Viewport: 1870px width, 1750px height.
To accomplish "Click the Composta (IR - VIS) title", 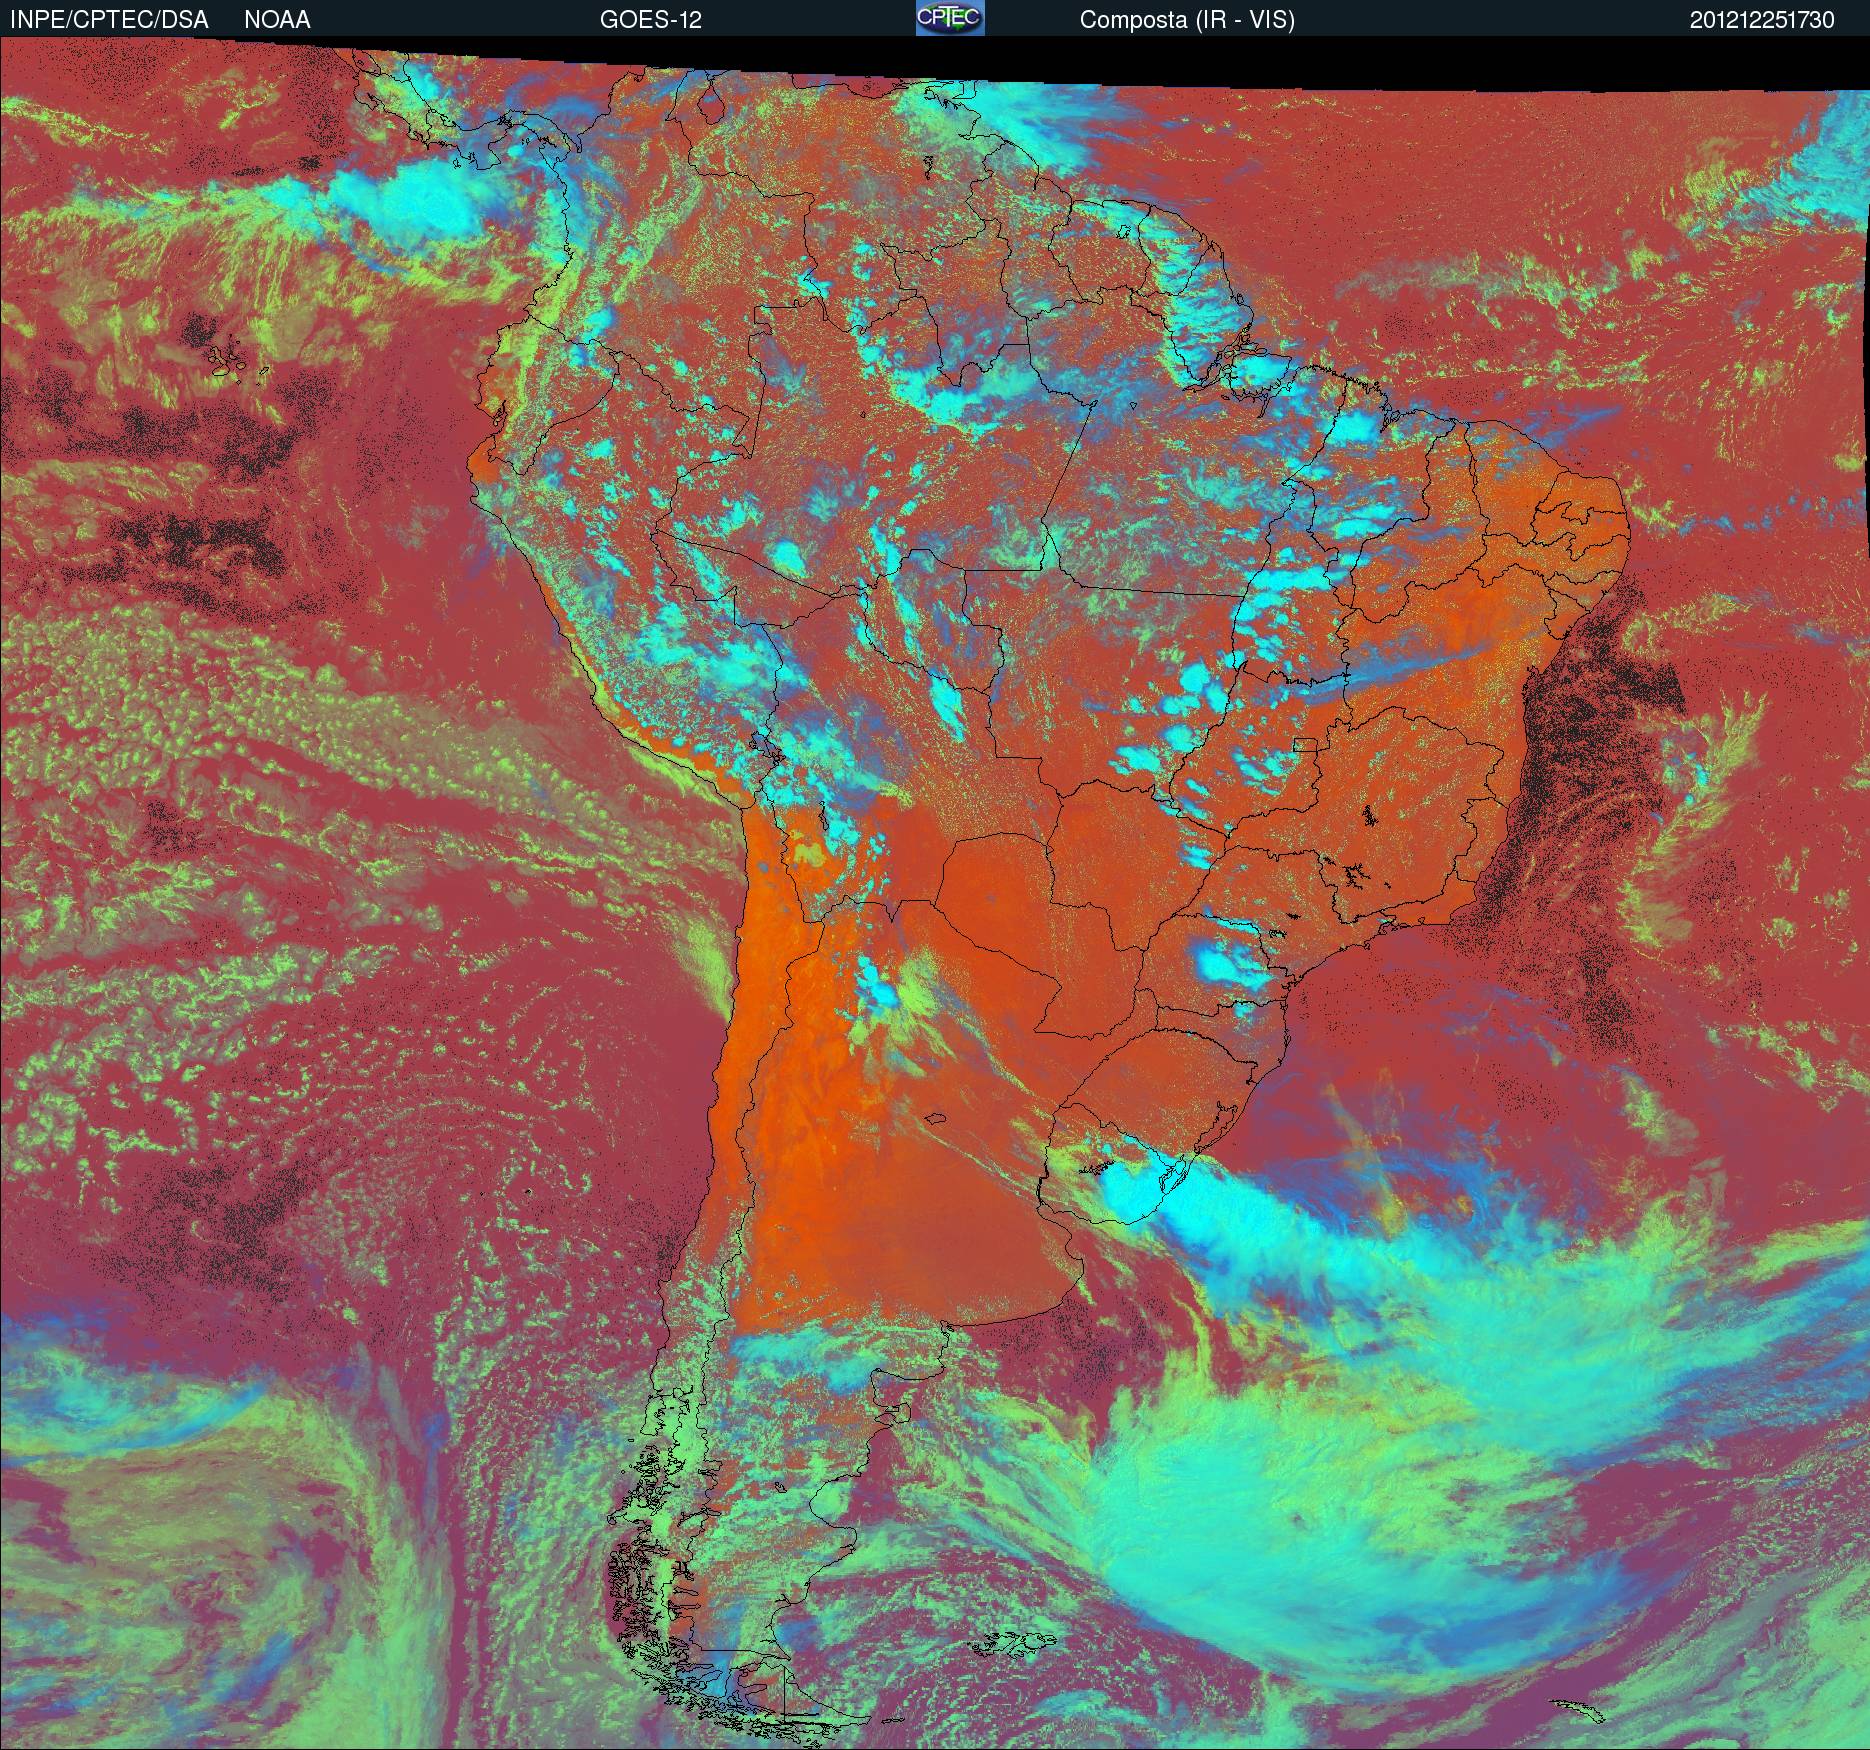I will tap(1187, 20).
